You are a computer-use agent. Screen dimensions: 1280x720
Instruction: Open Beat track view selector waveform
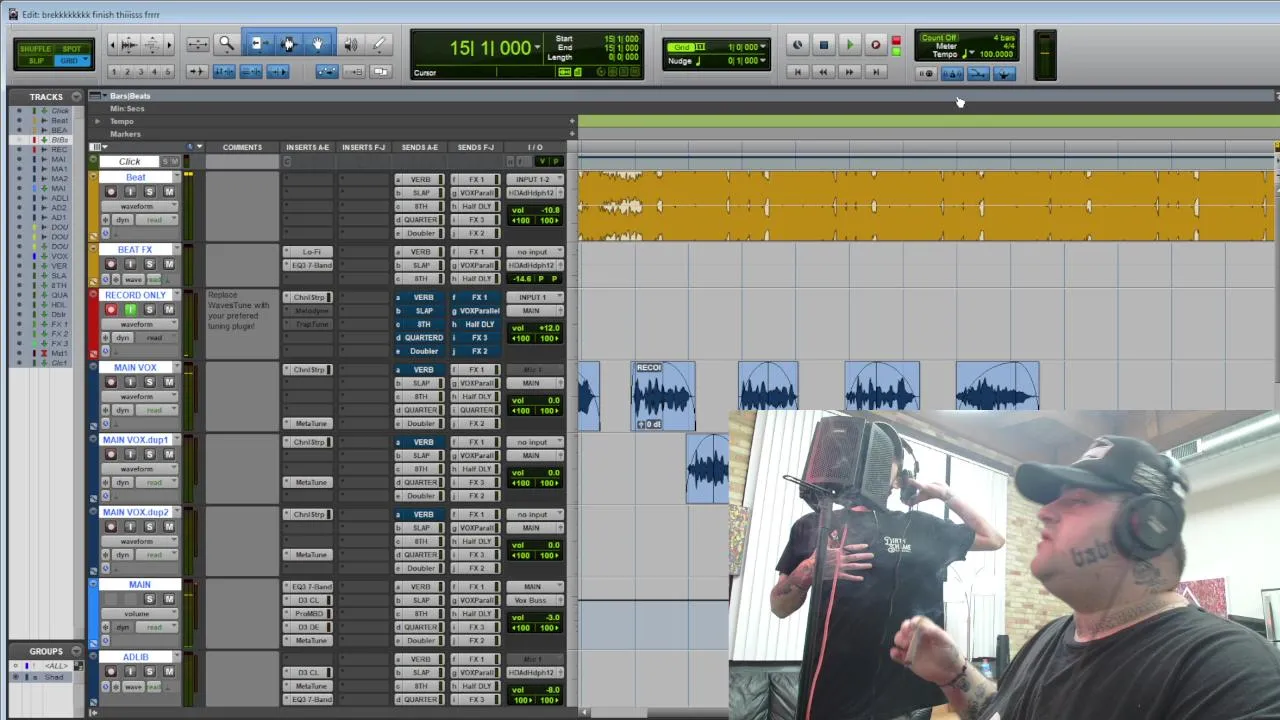tap(139, 206)
